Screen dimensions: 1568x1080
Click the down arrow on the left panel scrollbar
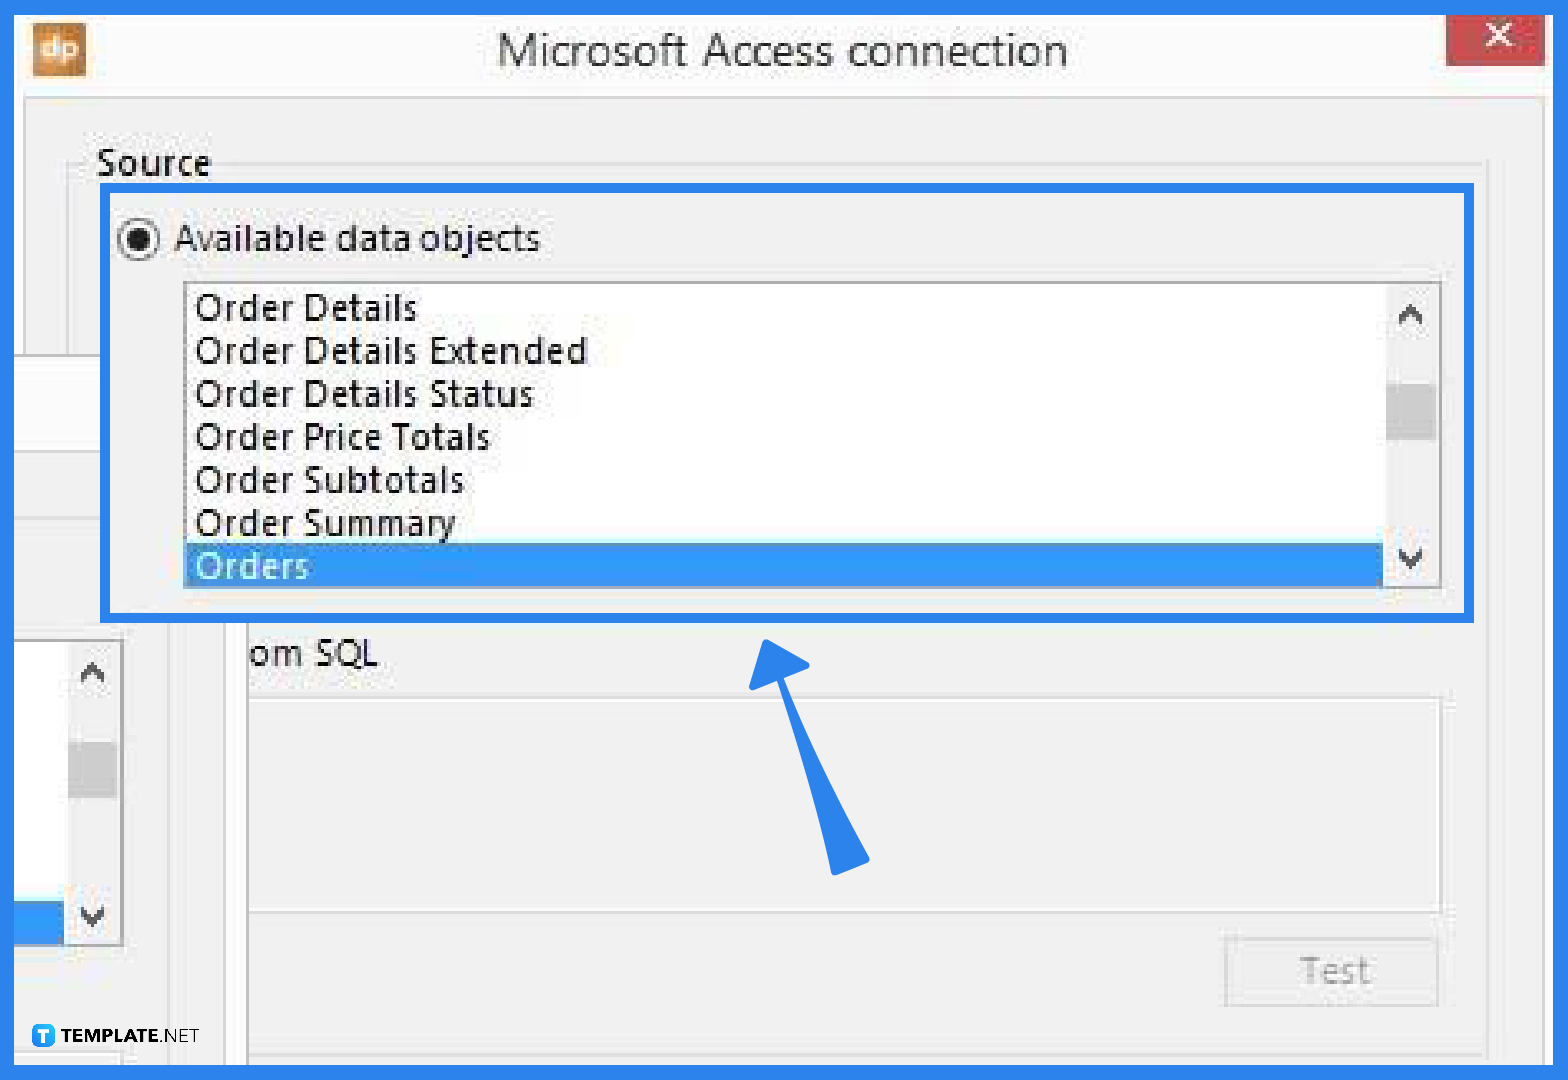[x=92, y=918]
